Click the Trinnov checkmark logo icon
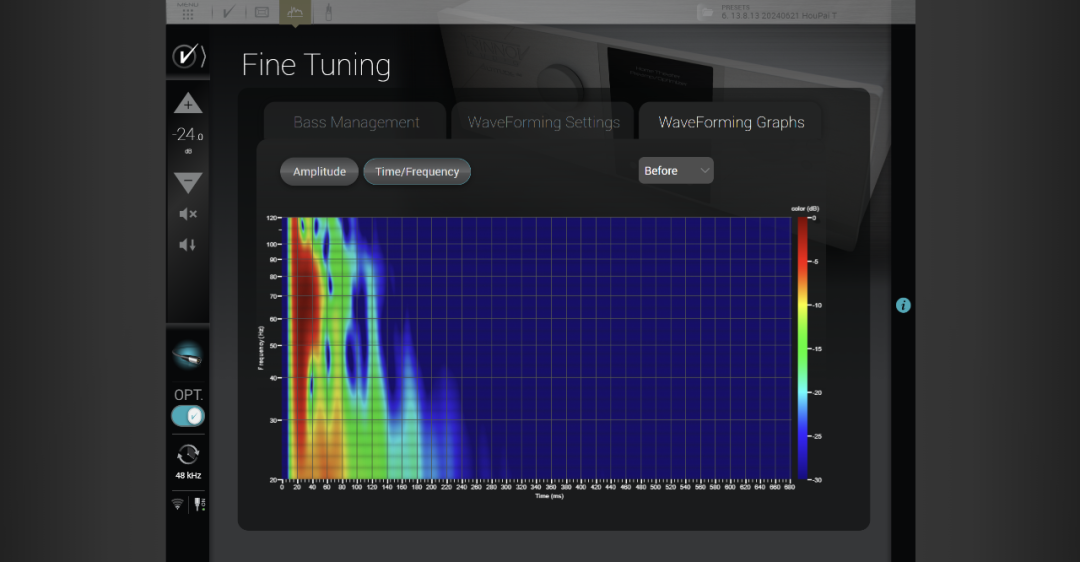The image size is (1080, 562). click(x=188, y=56)
